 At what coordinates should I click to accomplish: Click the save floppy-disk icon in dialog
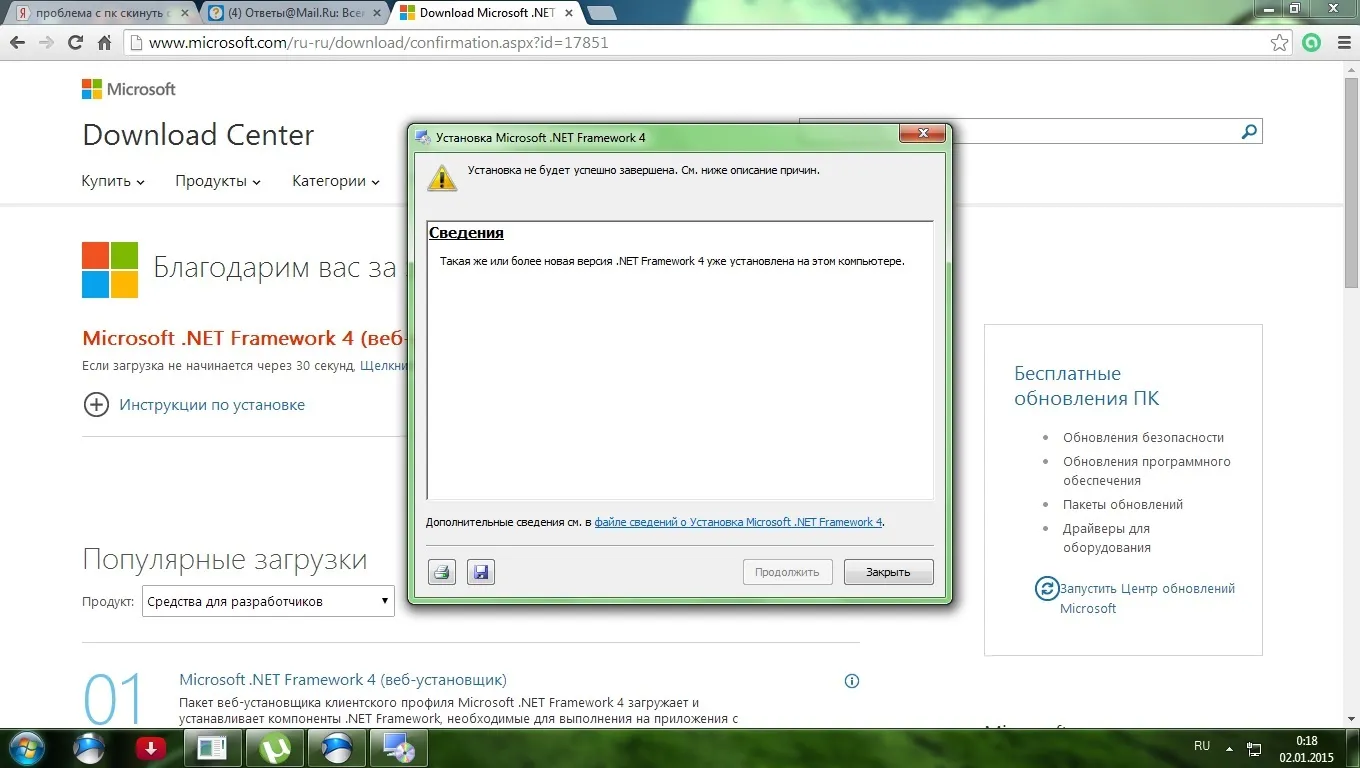pos(481,572)
